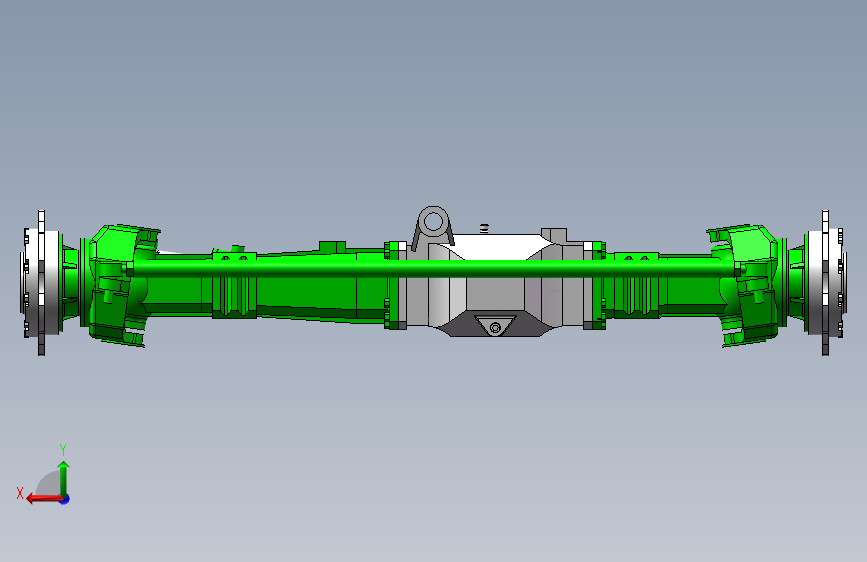The image size is (867, 562).
Task: Select the right wheel hub flange
Action: 825,283
